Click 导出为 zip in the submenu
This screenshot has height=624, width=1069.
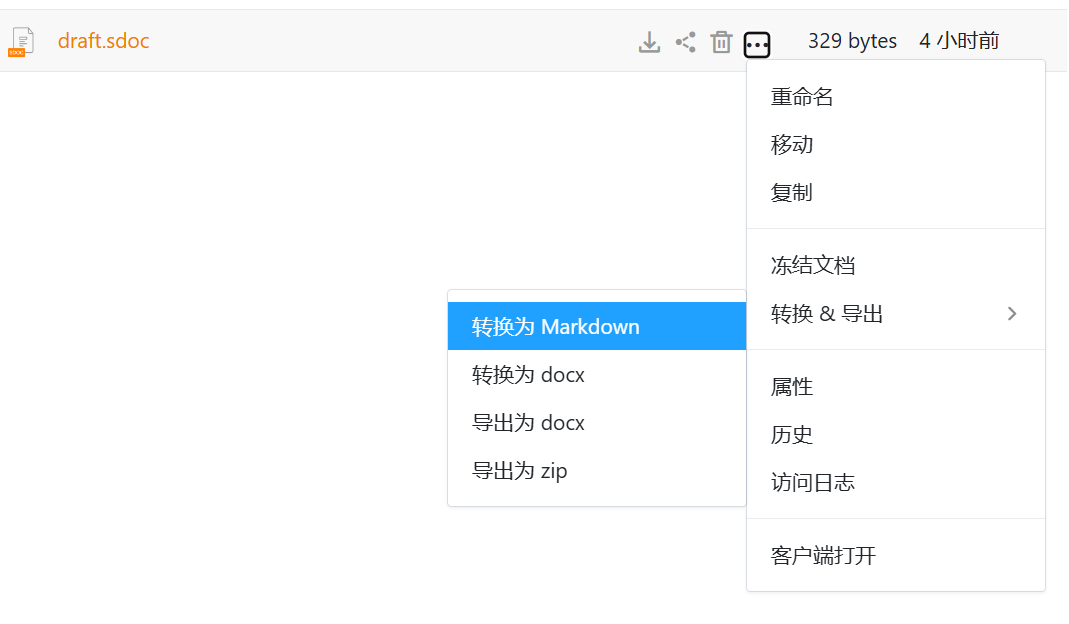(518, 470)
